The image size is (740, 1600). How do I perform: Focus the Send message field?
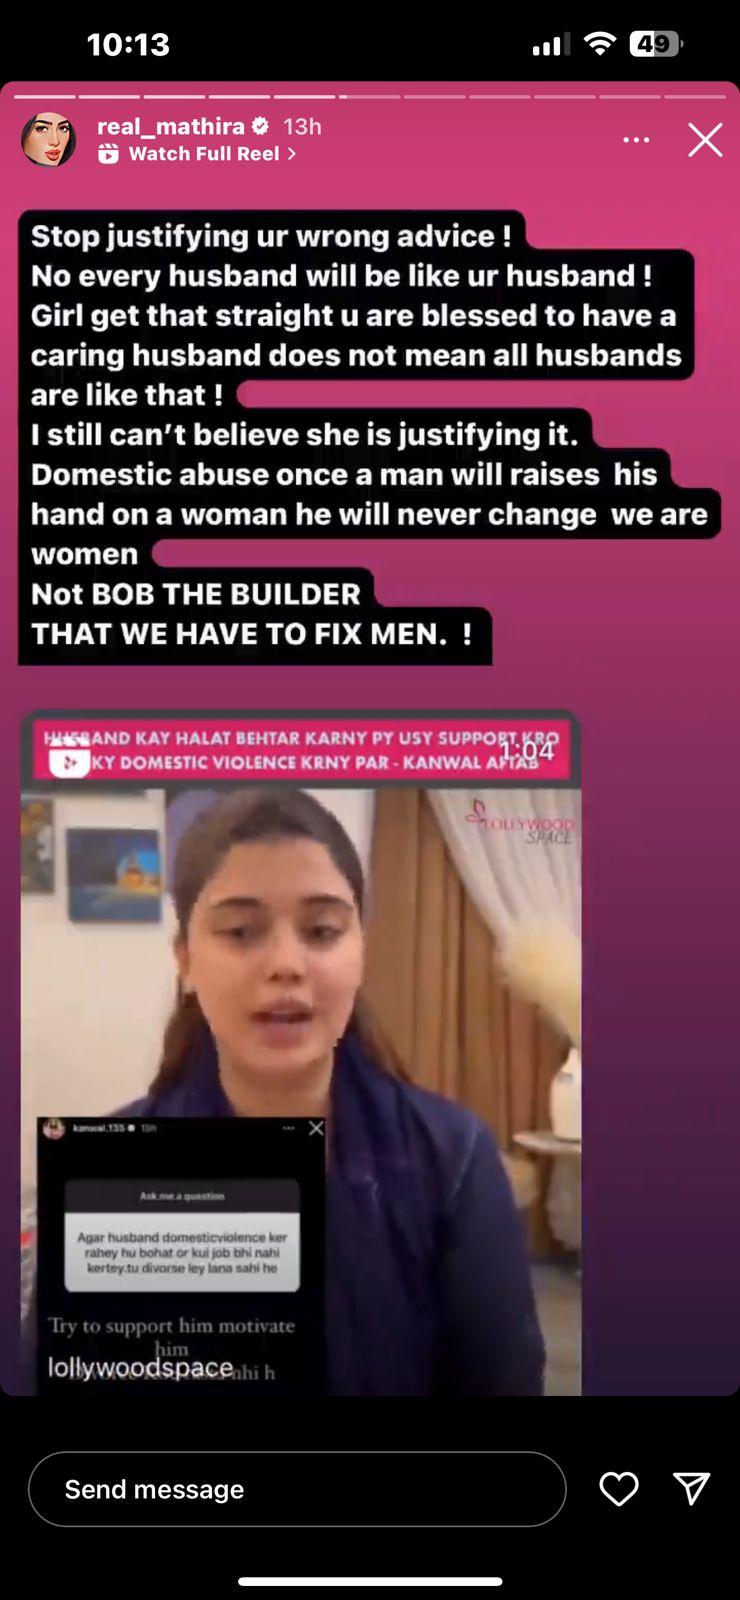(297, 1489)
